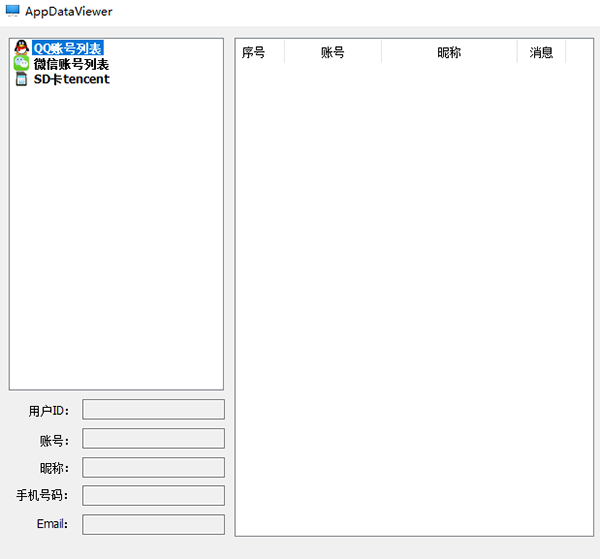
Task: Focus the 用户ID input field
Action: coord(153,409)
